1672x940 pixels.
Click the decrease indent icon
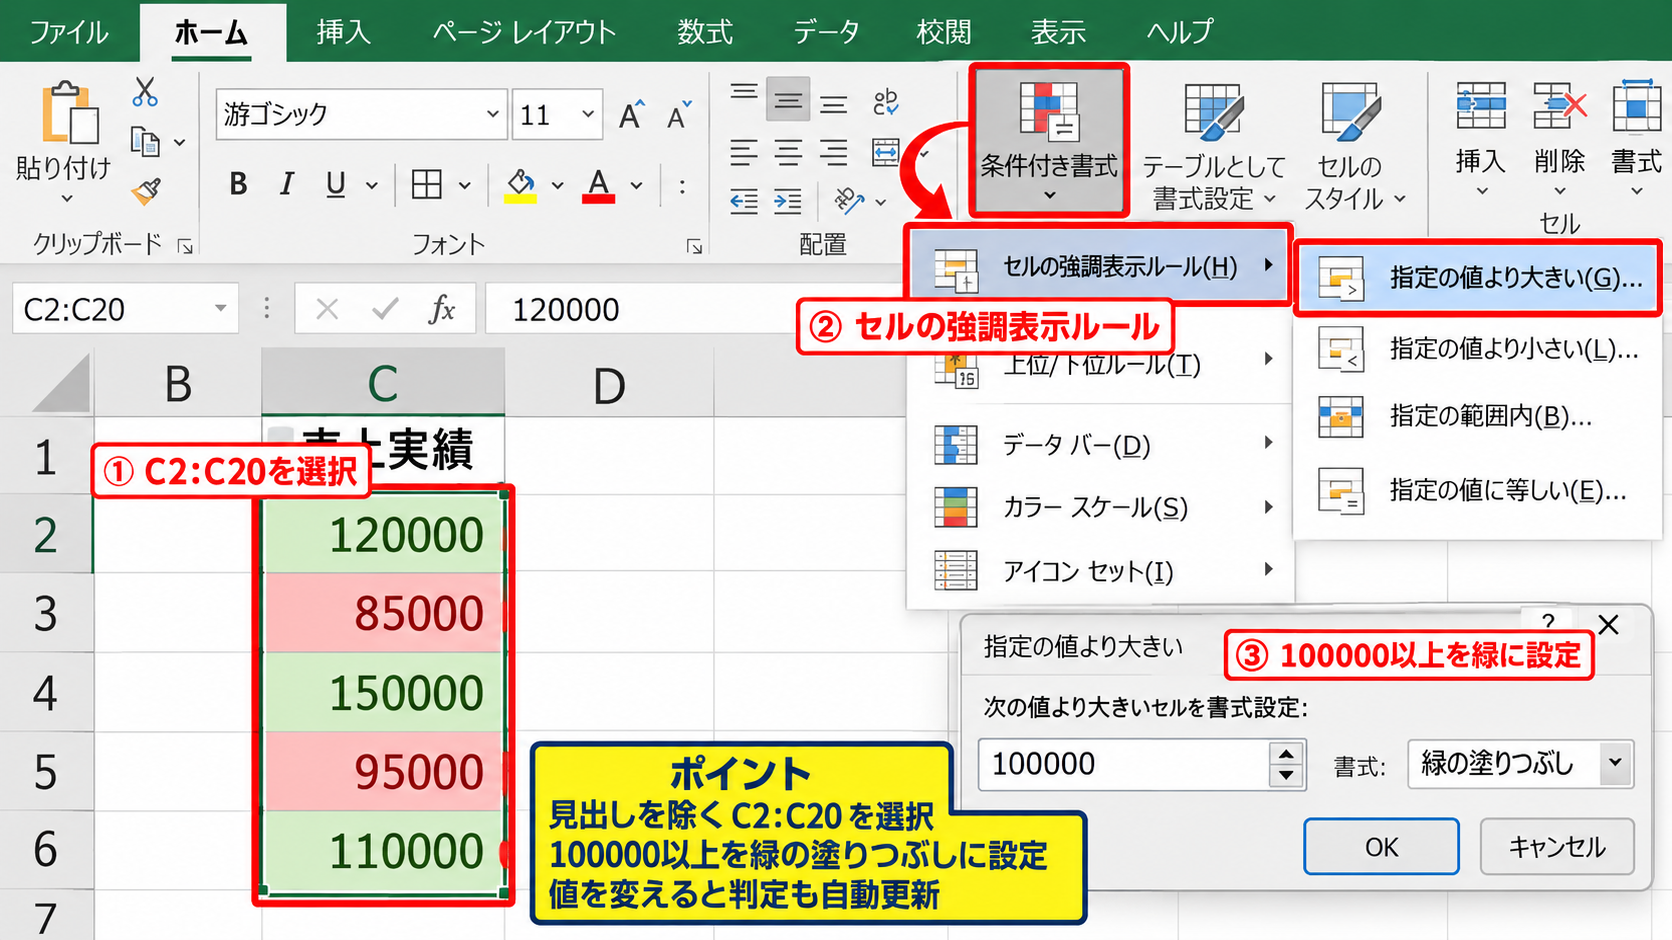(743, 201)
